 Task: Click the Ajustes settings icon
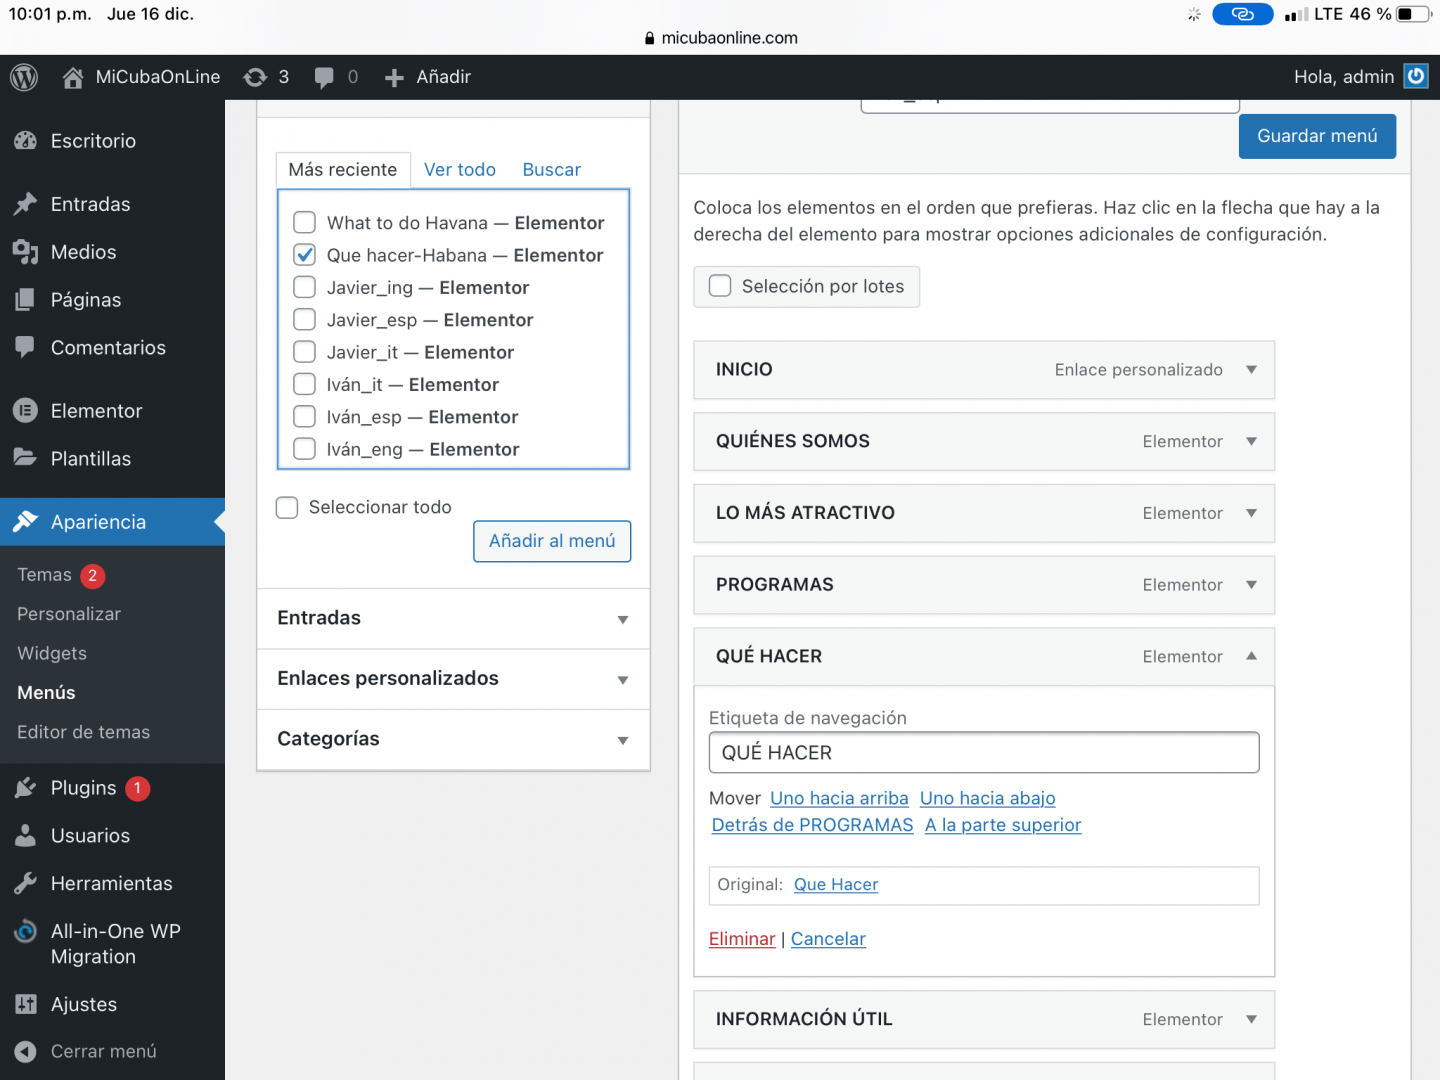(25, 1004)
